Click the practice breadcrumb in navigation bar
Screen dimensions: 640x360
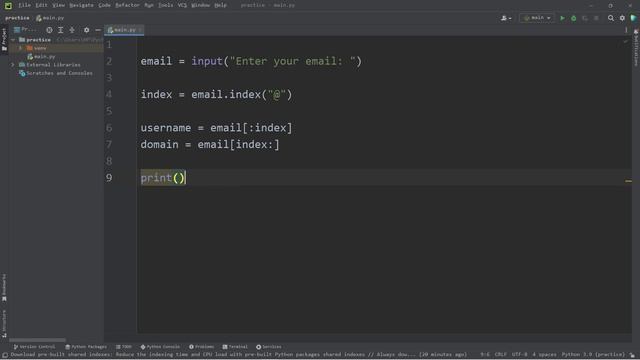17,18
